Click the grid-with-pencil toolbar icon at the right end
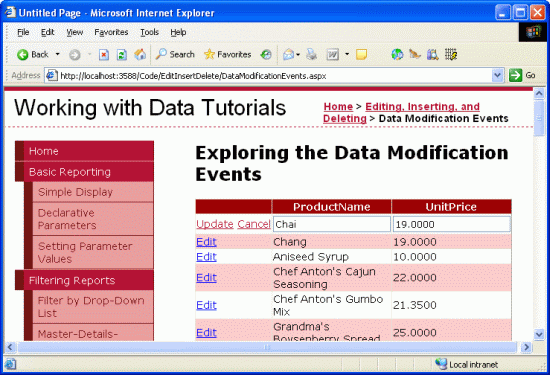The width and height of the screenshot is (550, 375). click(451, 54)
